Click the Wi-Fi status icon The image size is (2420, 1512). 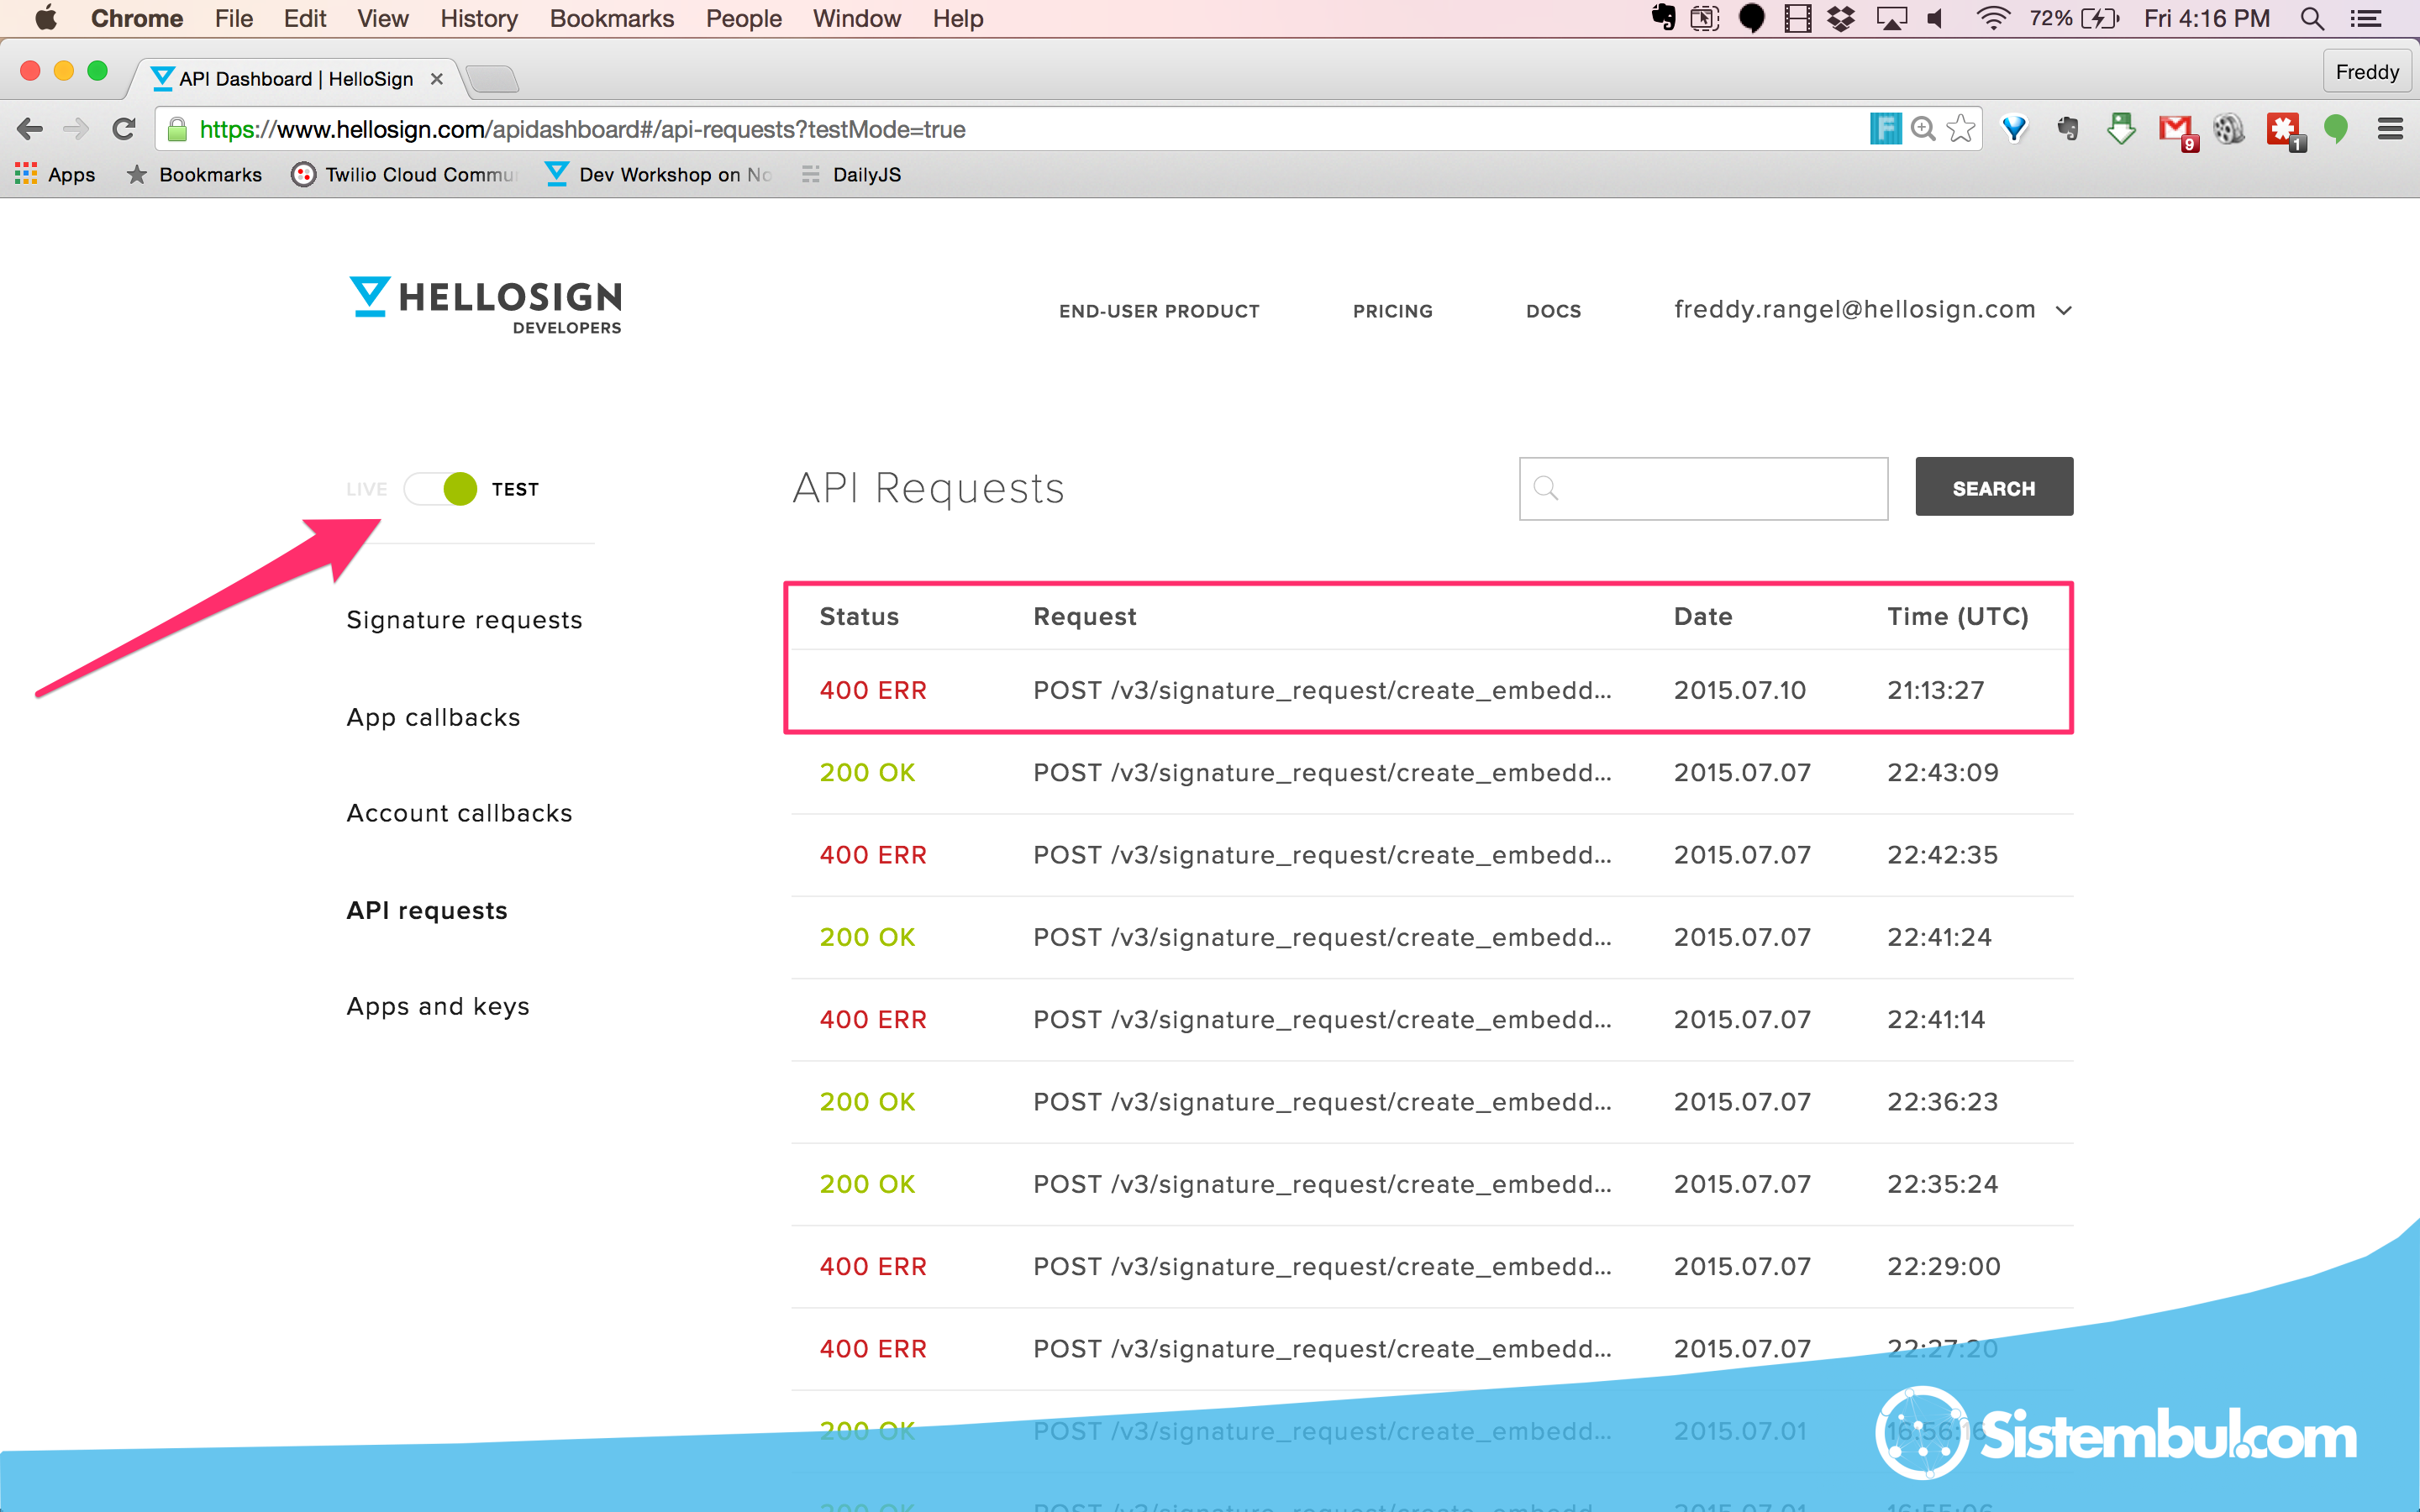(1992, 18)
